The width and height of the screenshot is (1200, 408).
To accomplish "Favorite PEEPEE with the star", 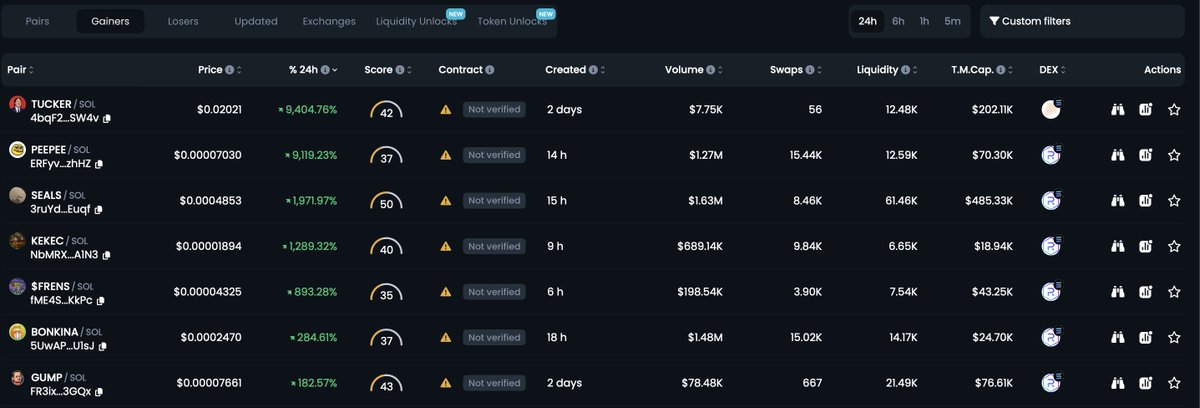I will coord(1174,155).
